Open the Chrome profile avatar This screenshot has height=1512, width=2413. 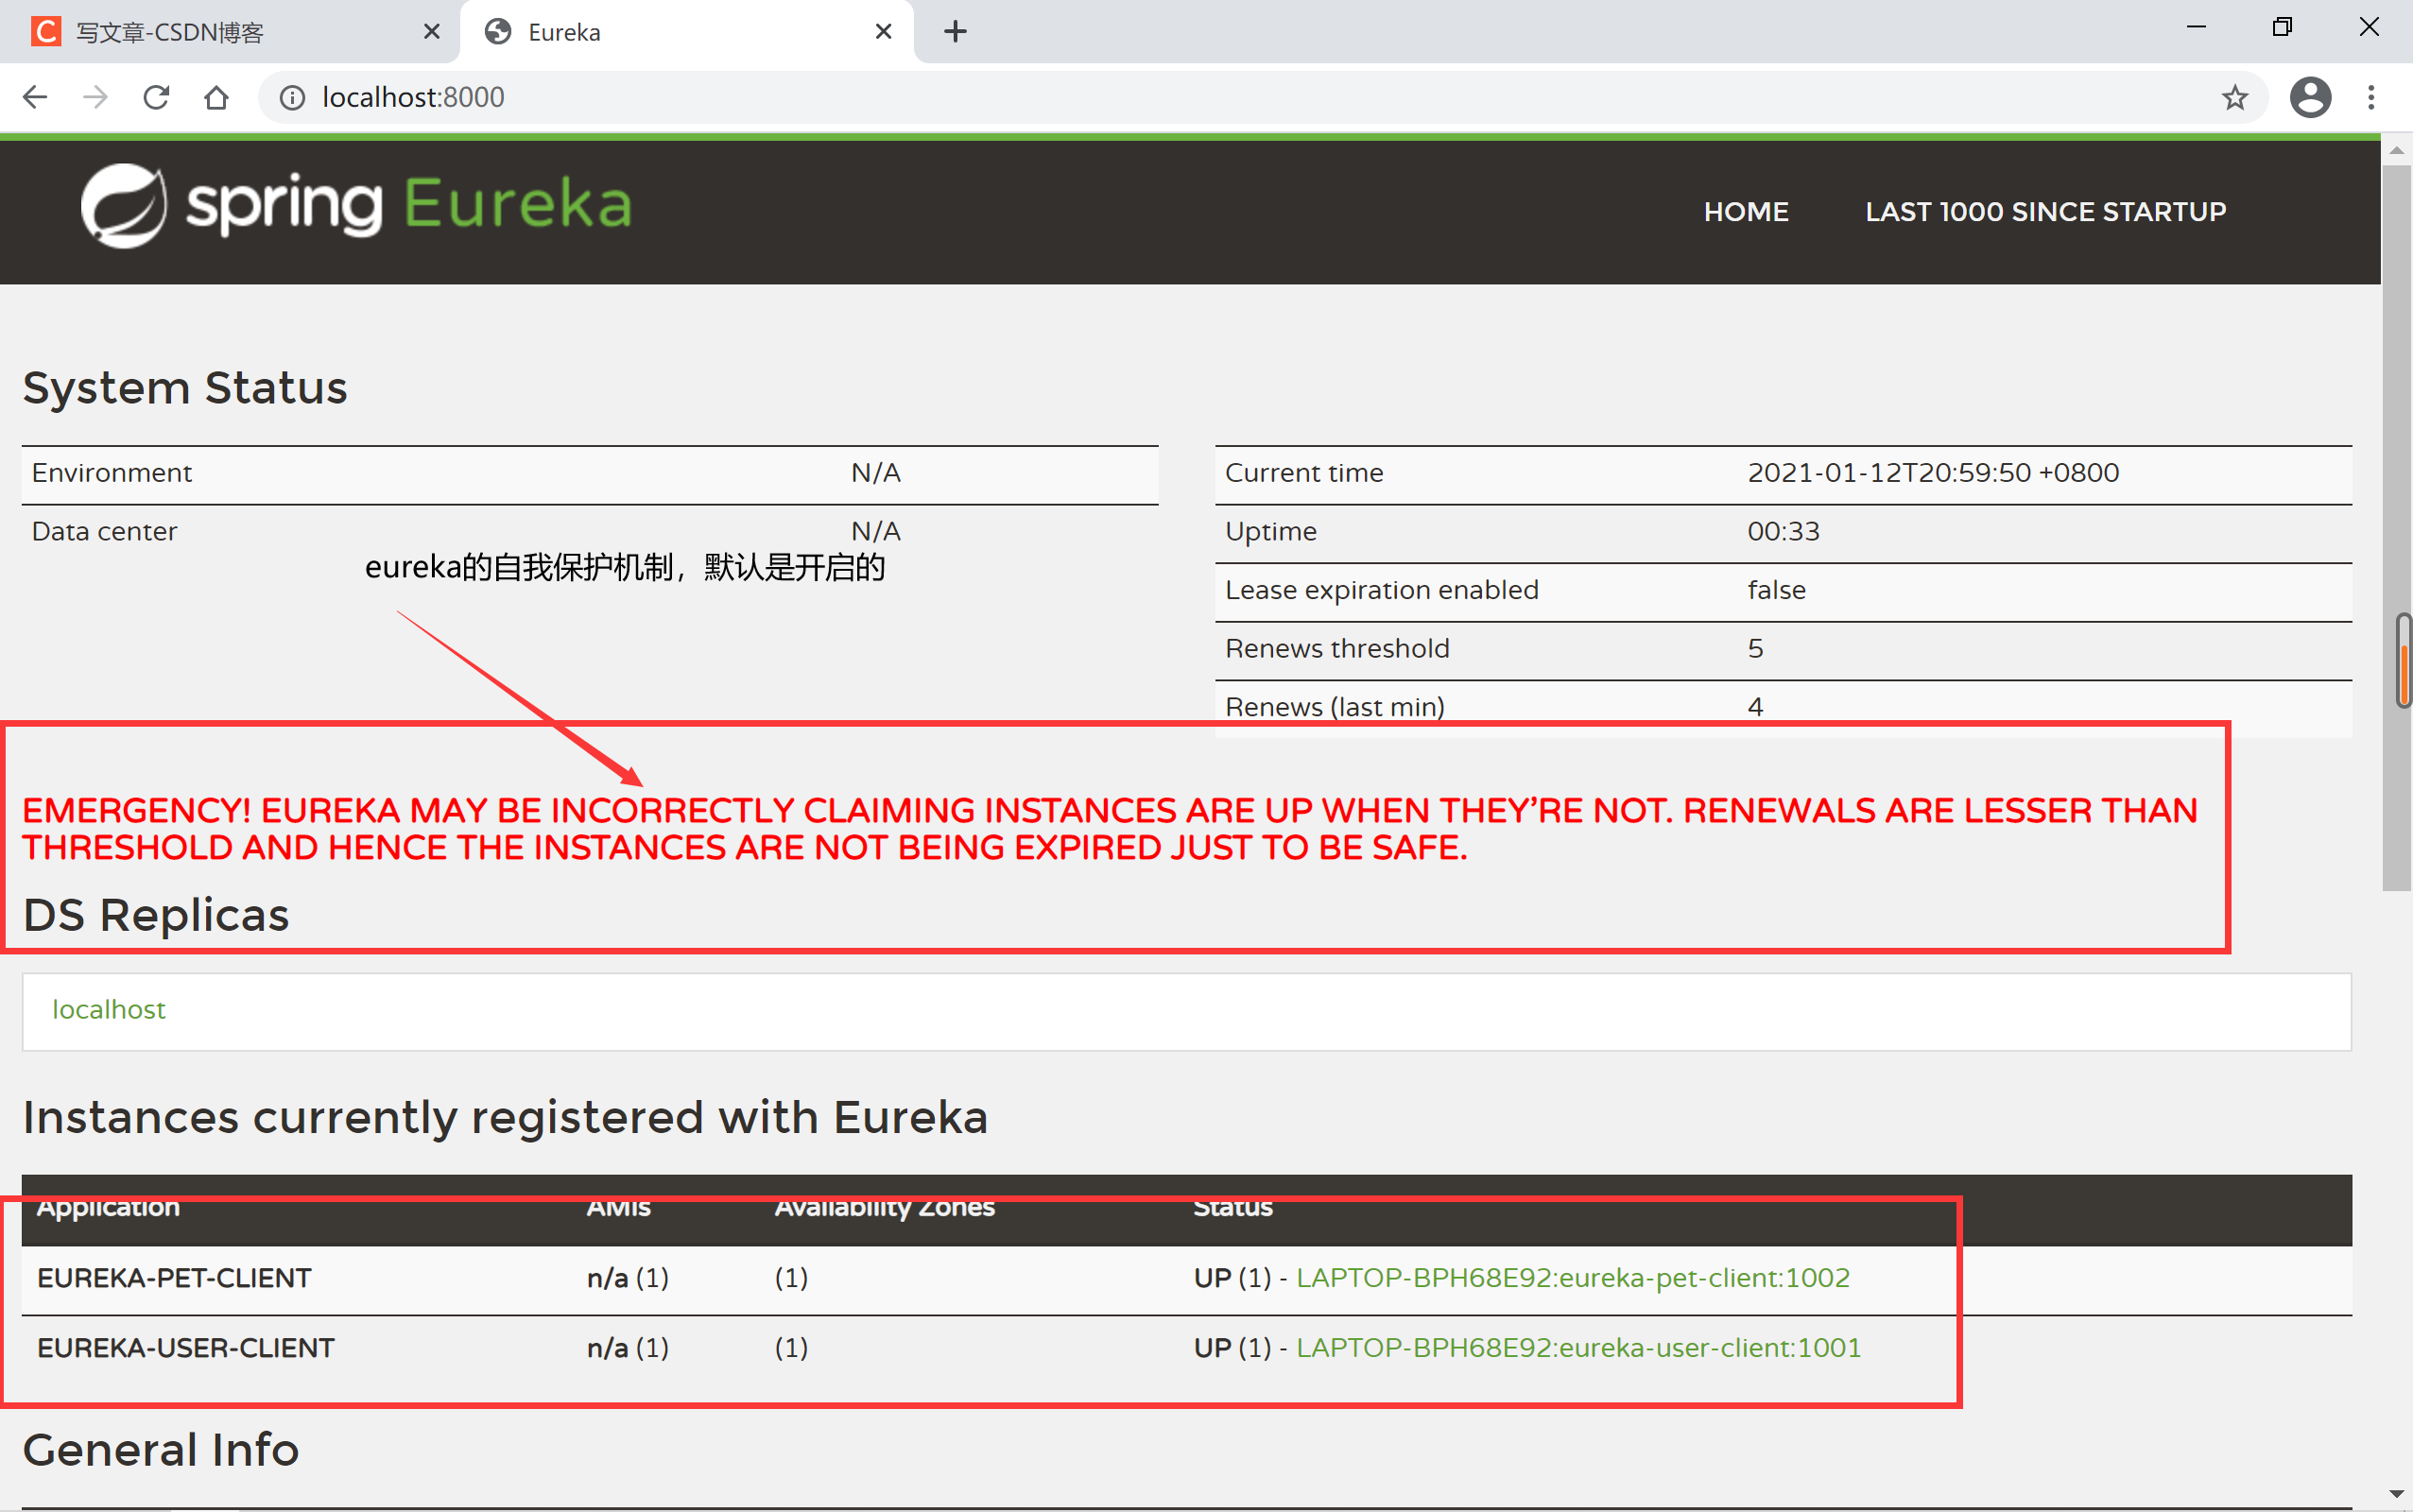click(x=2310, y=96)
